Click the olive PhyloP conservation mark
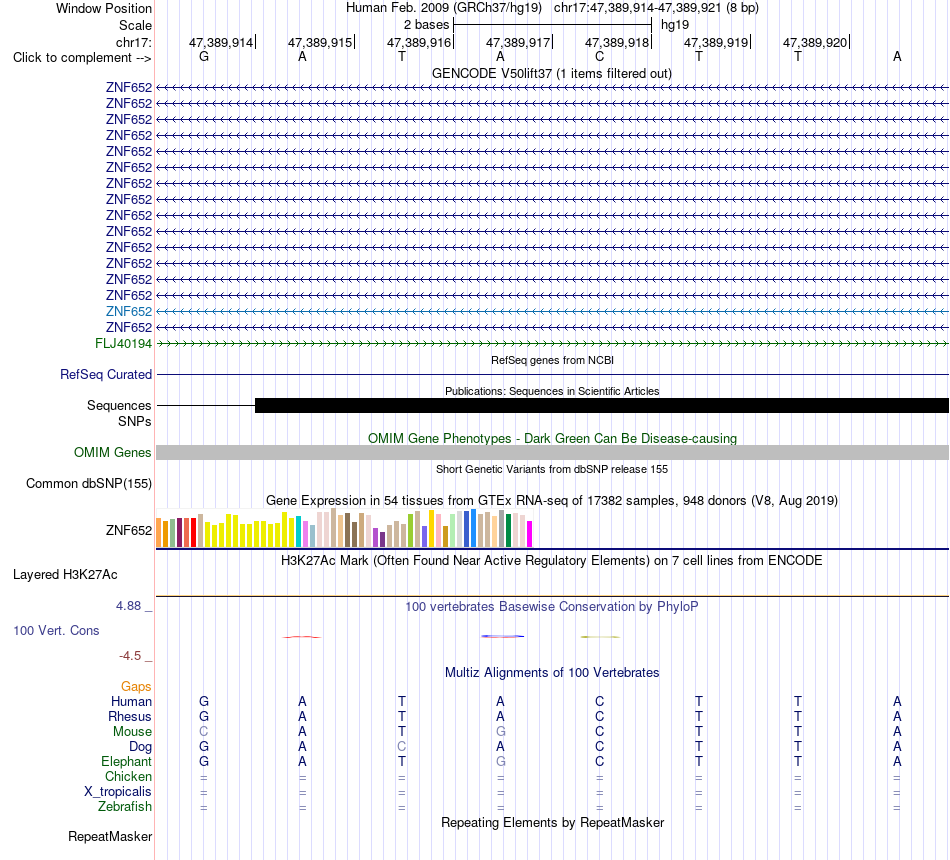 point(600,637)
